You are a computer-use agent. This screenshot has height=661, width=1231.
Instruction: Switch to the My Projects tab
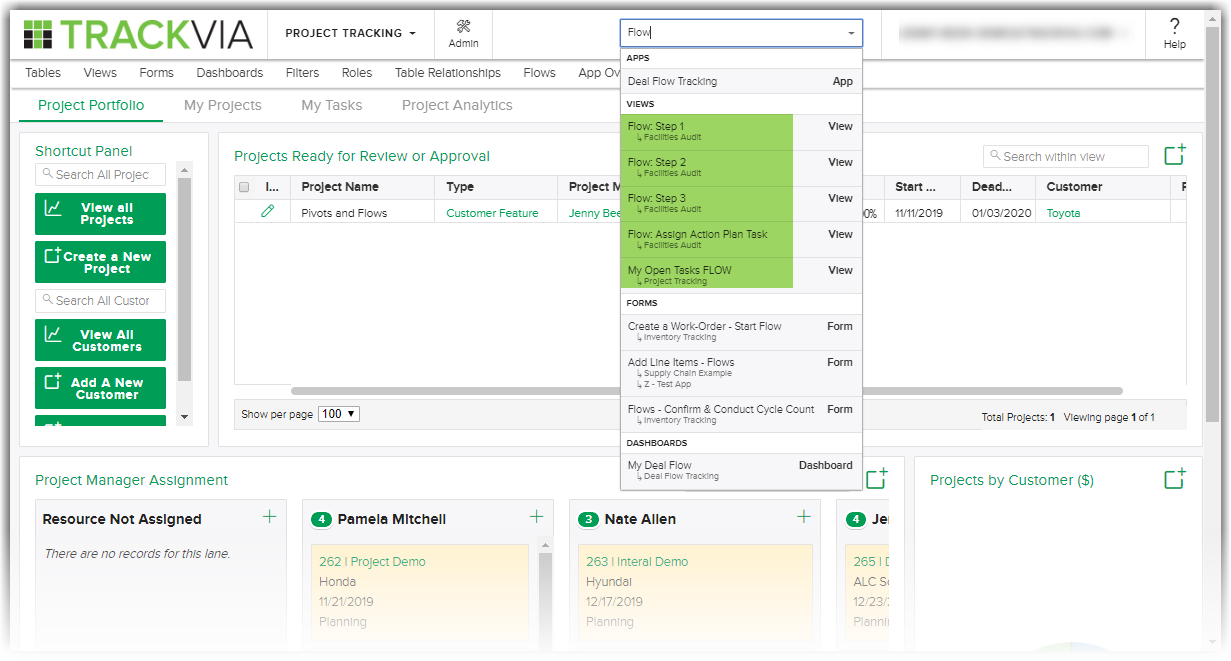coord(223,105)
